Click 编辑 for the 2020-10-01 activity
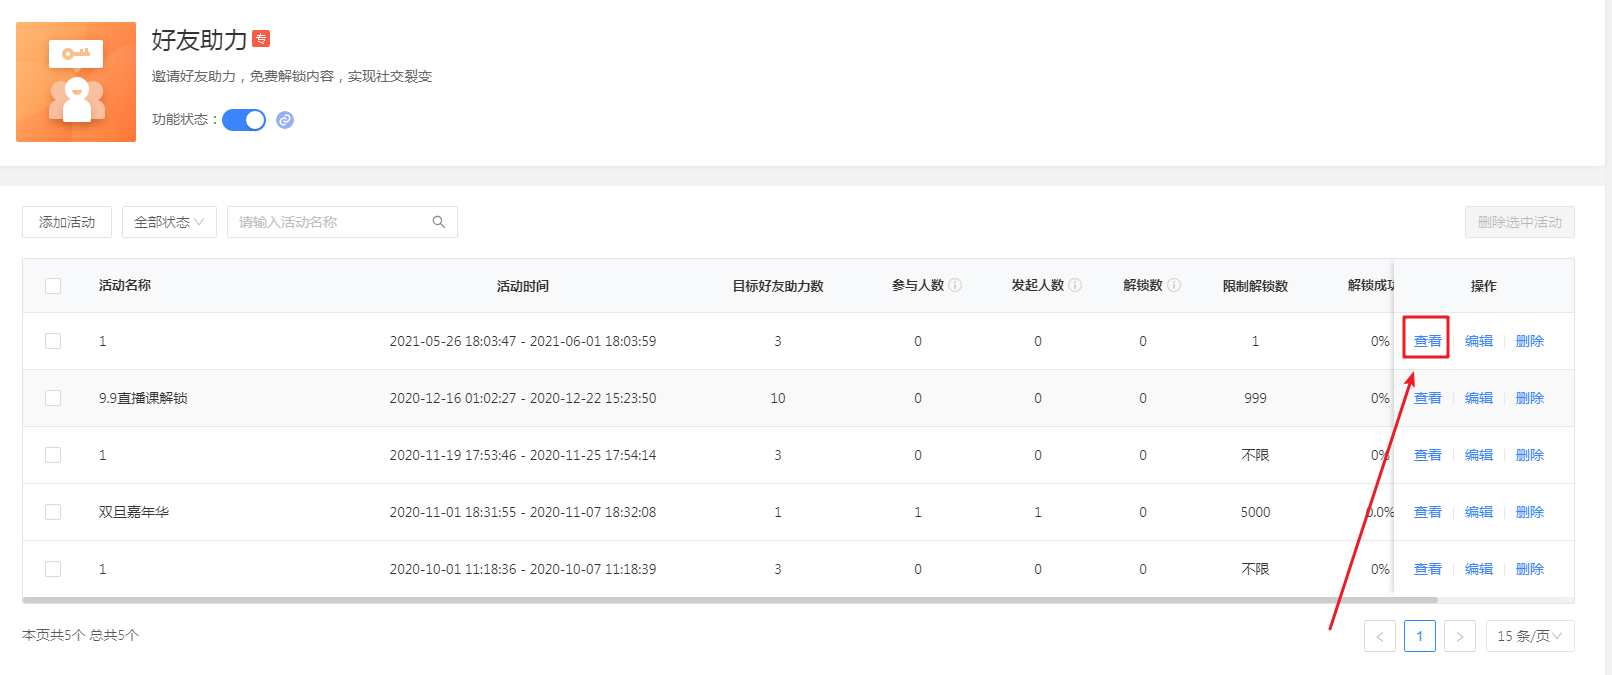This screenshot has width=1612, height=675. point(1478,569)
